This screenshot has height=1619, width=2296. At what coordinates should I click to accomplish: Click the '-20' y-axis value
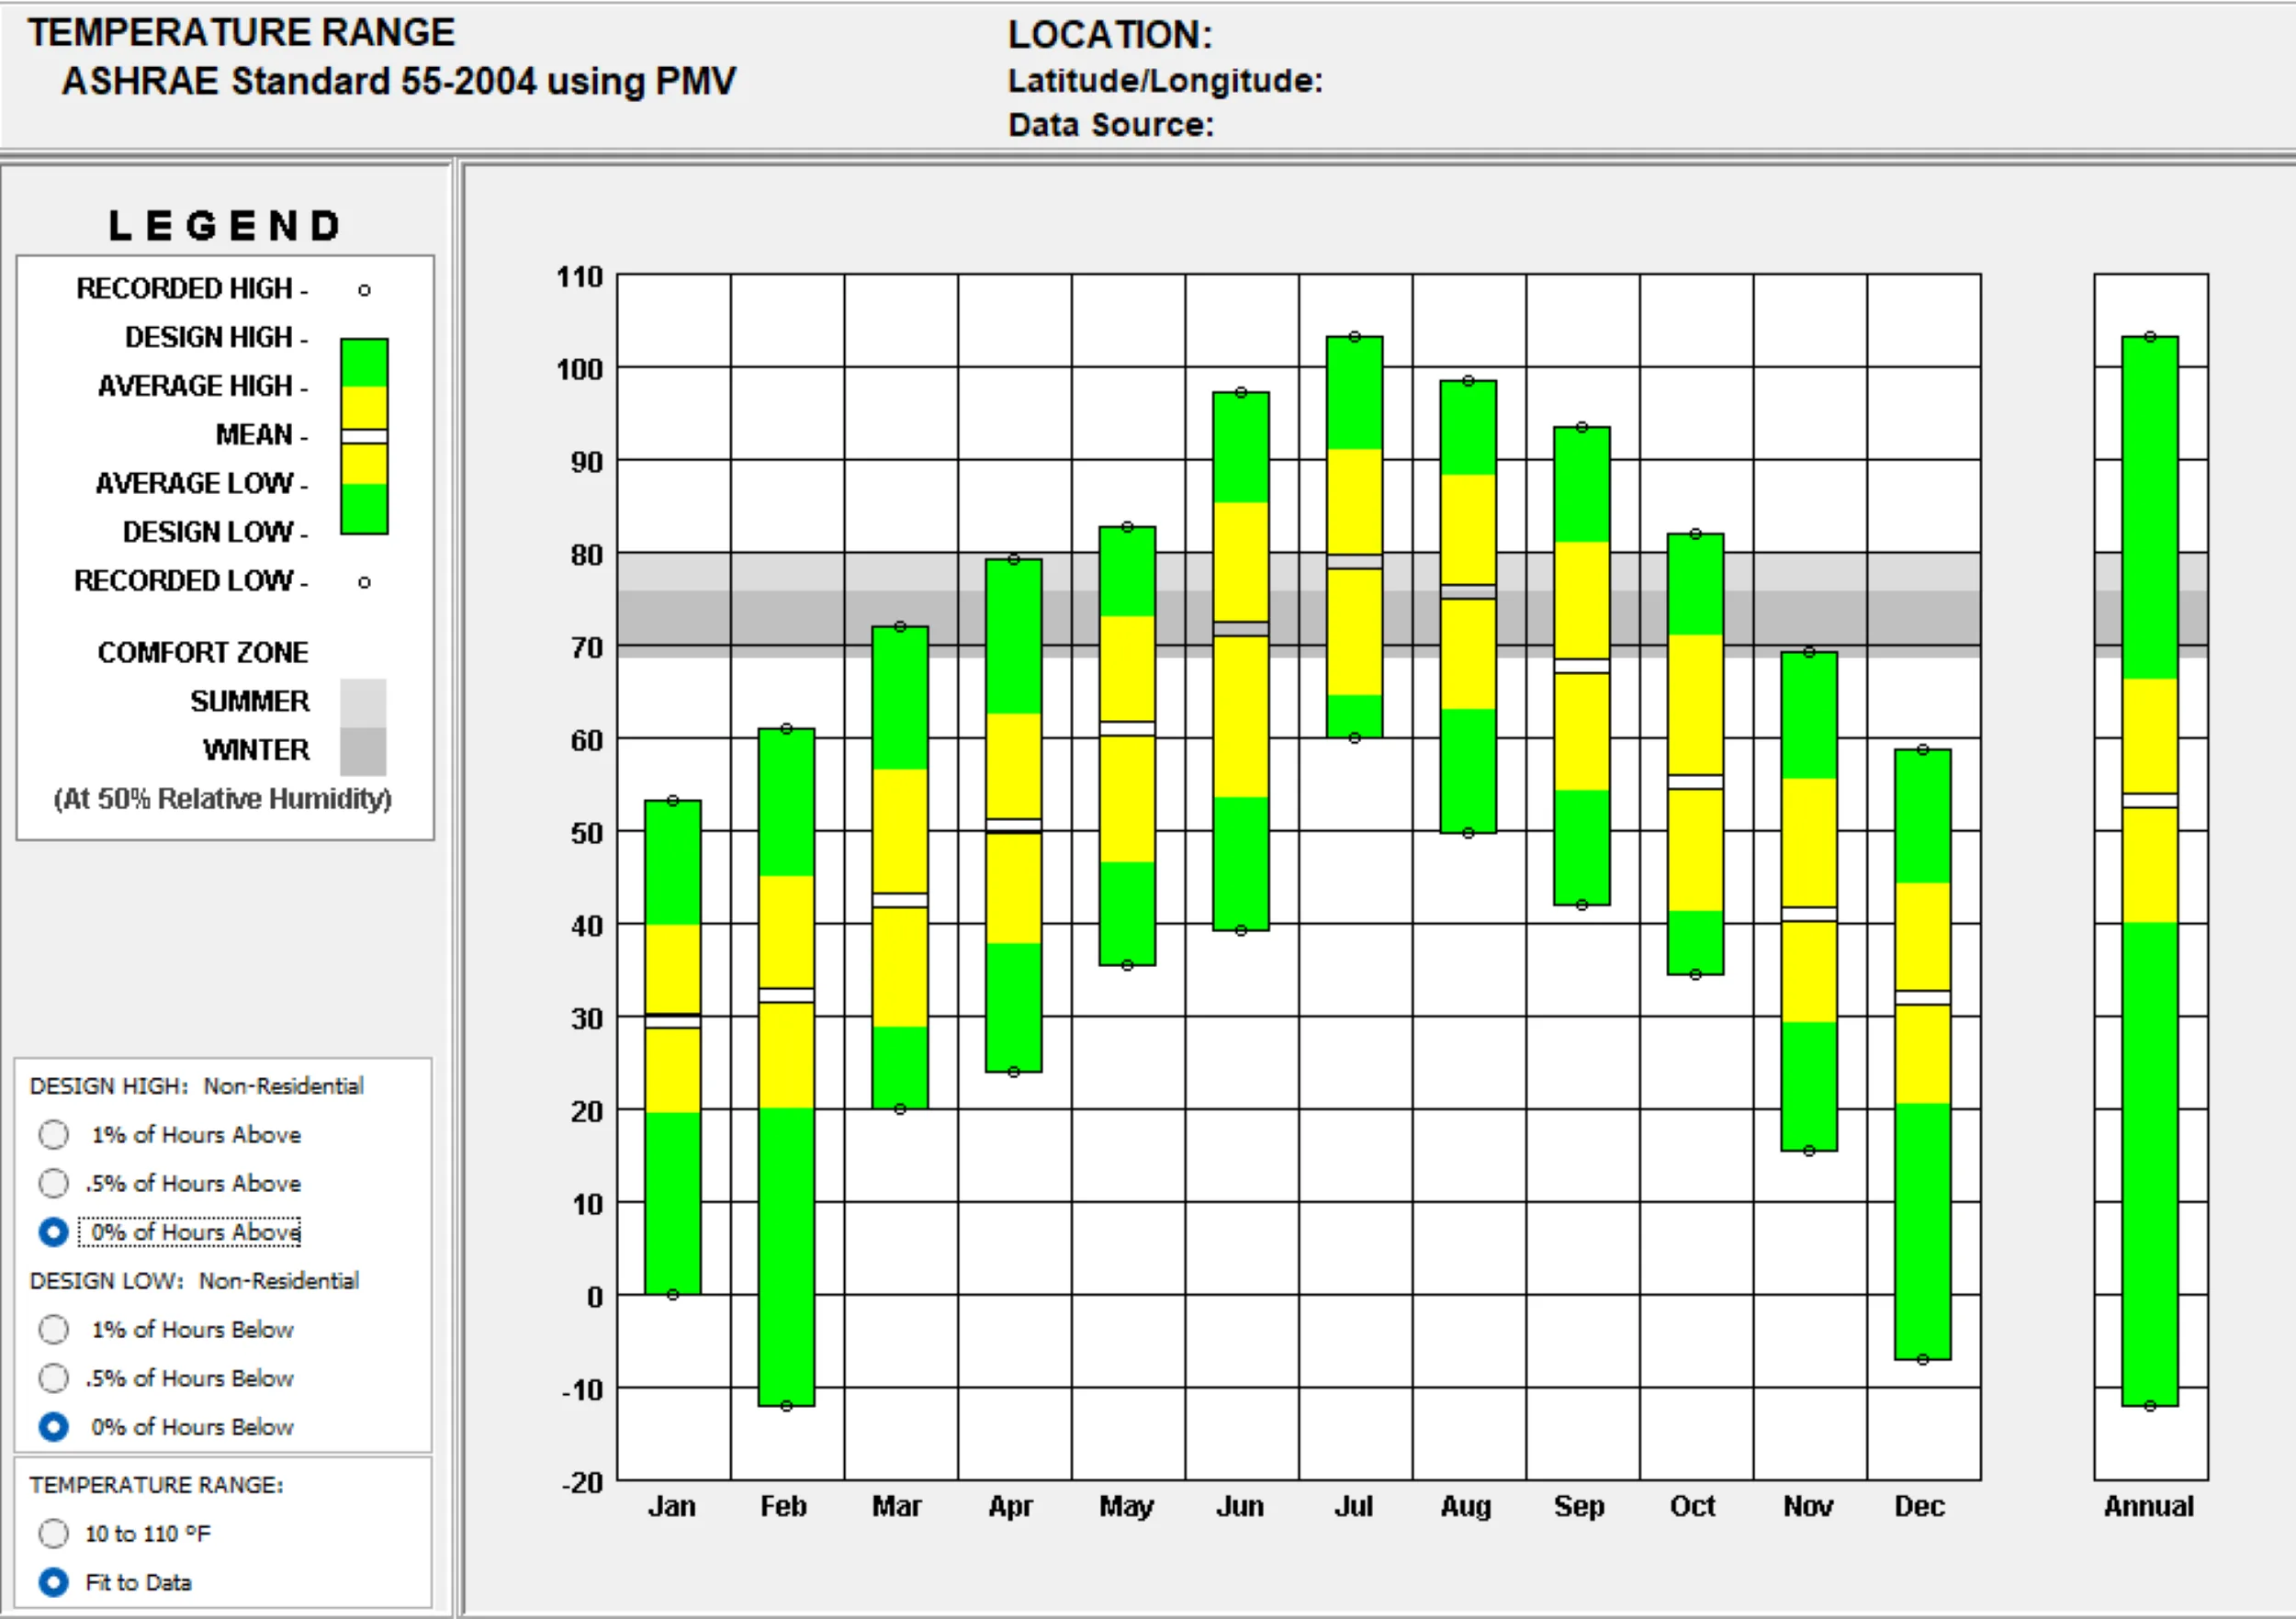point(582,1482)
